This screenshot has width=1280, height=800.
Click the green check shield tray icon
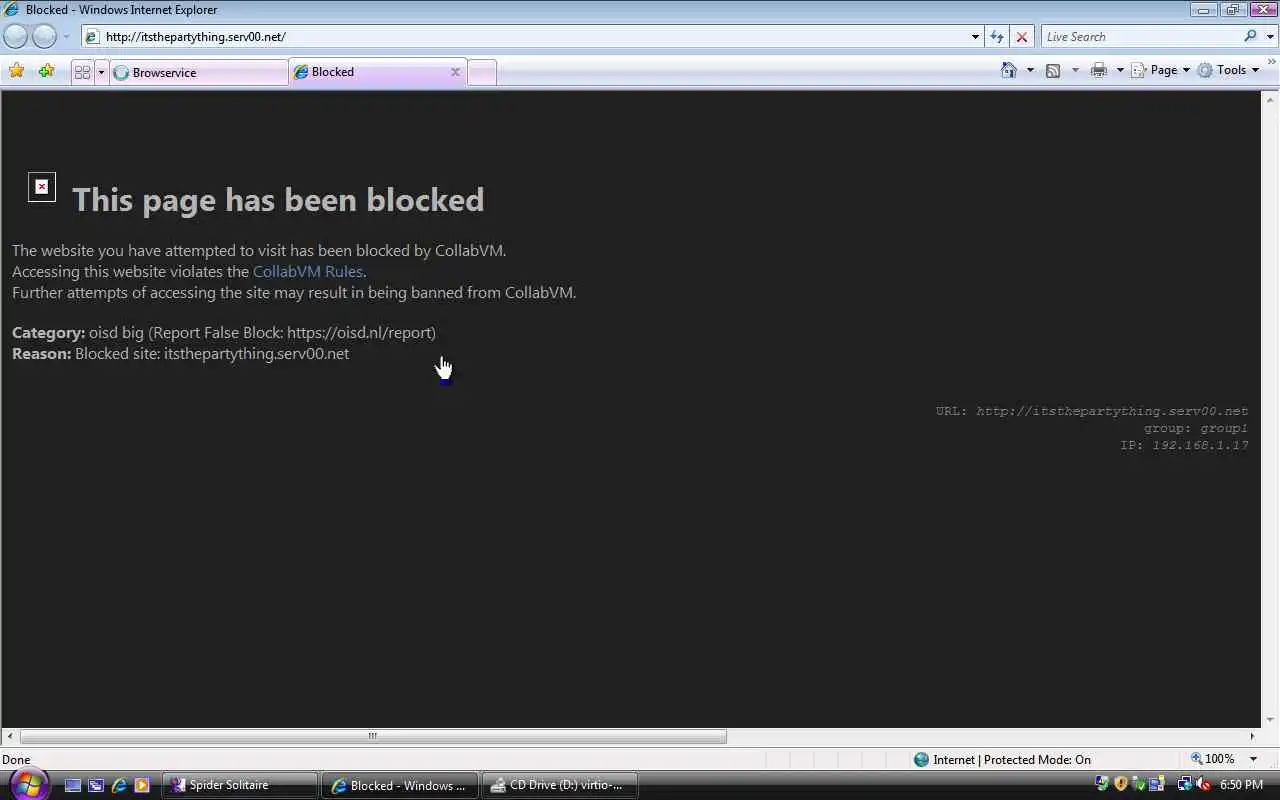[1139, 785]
